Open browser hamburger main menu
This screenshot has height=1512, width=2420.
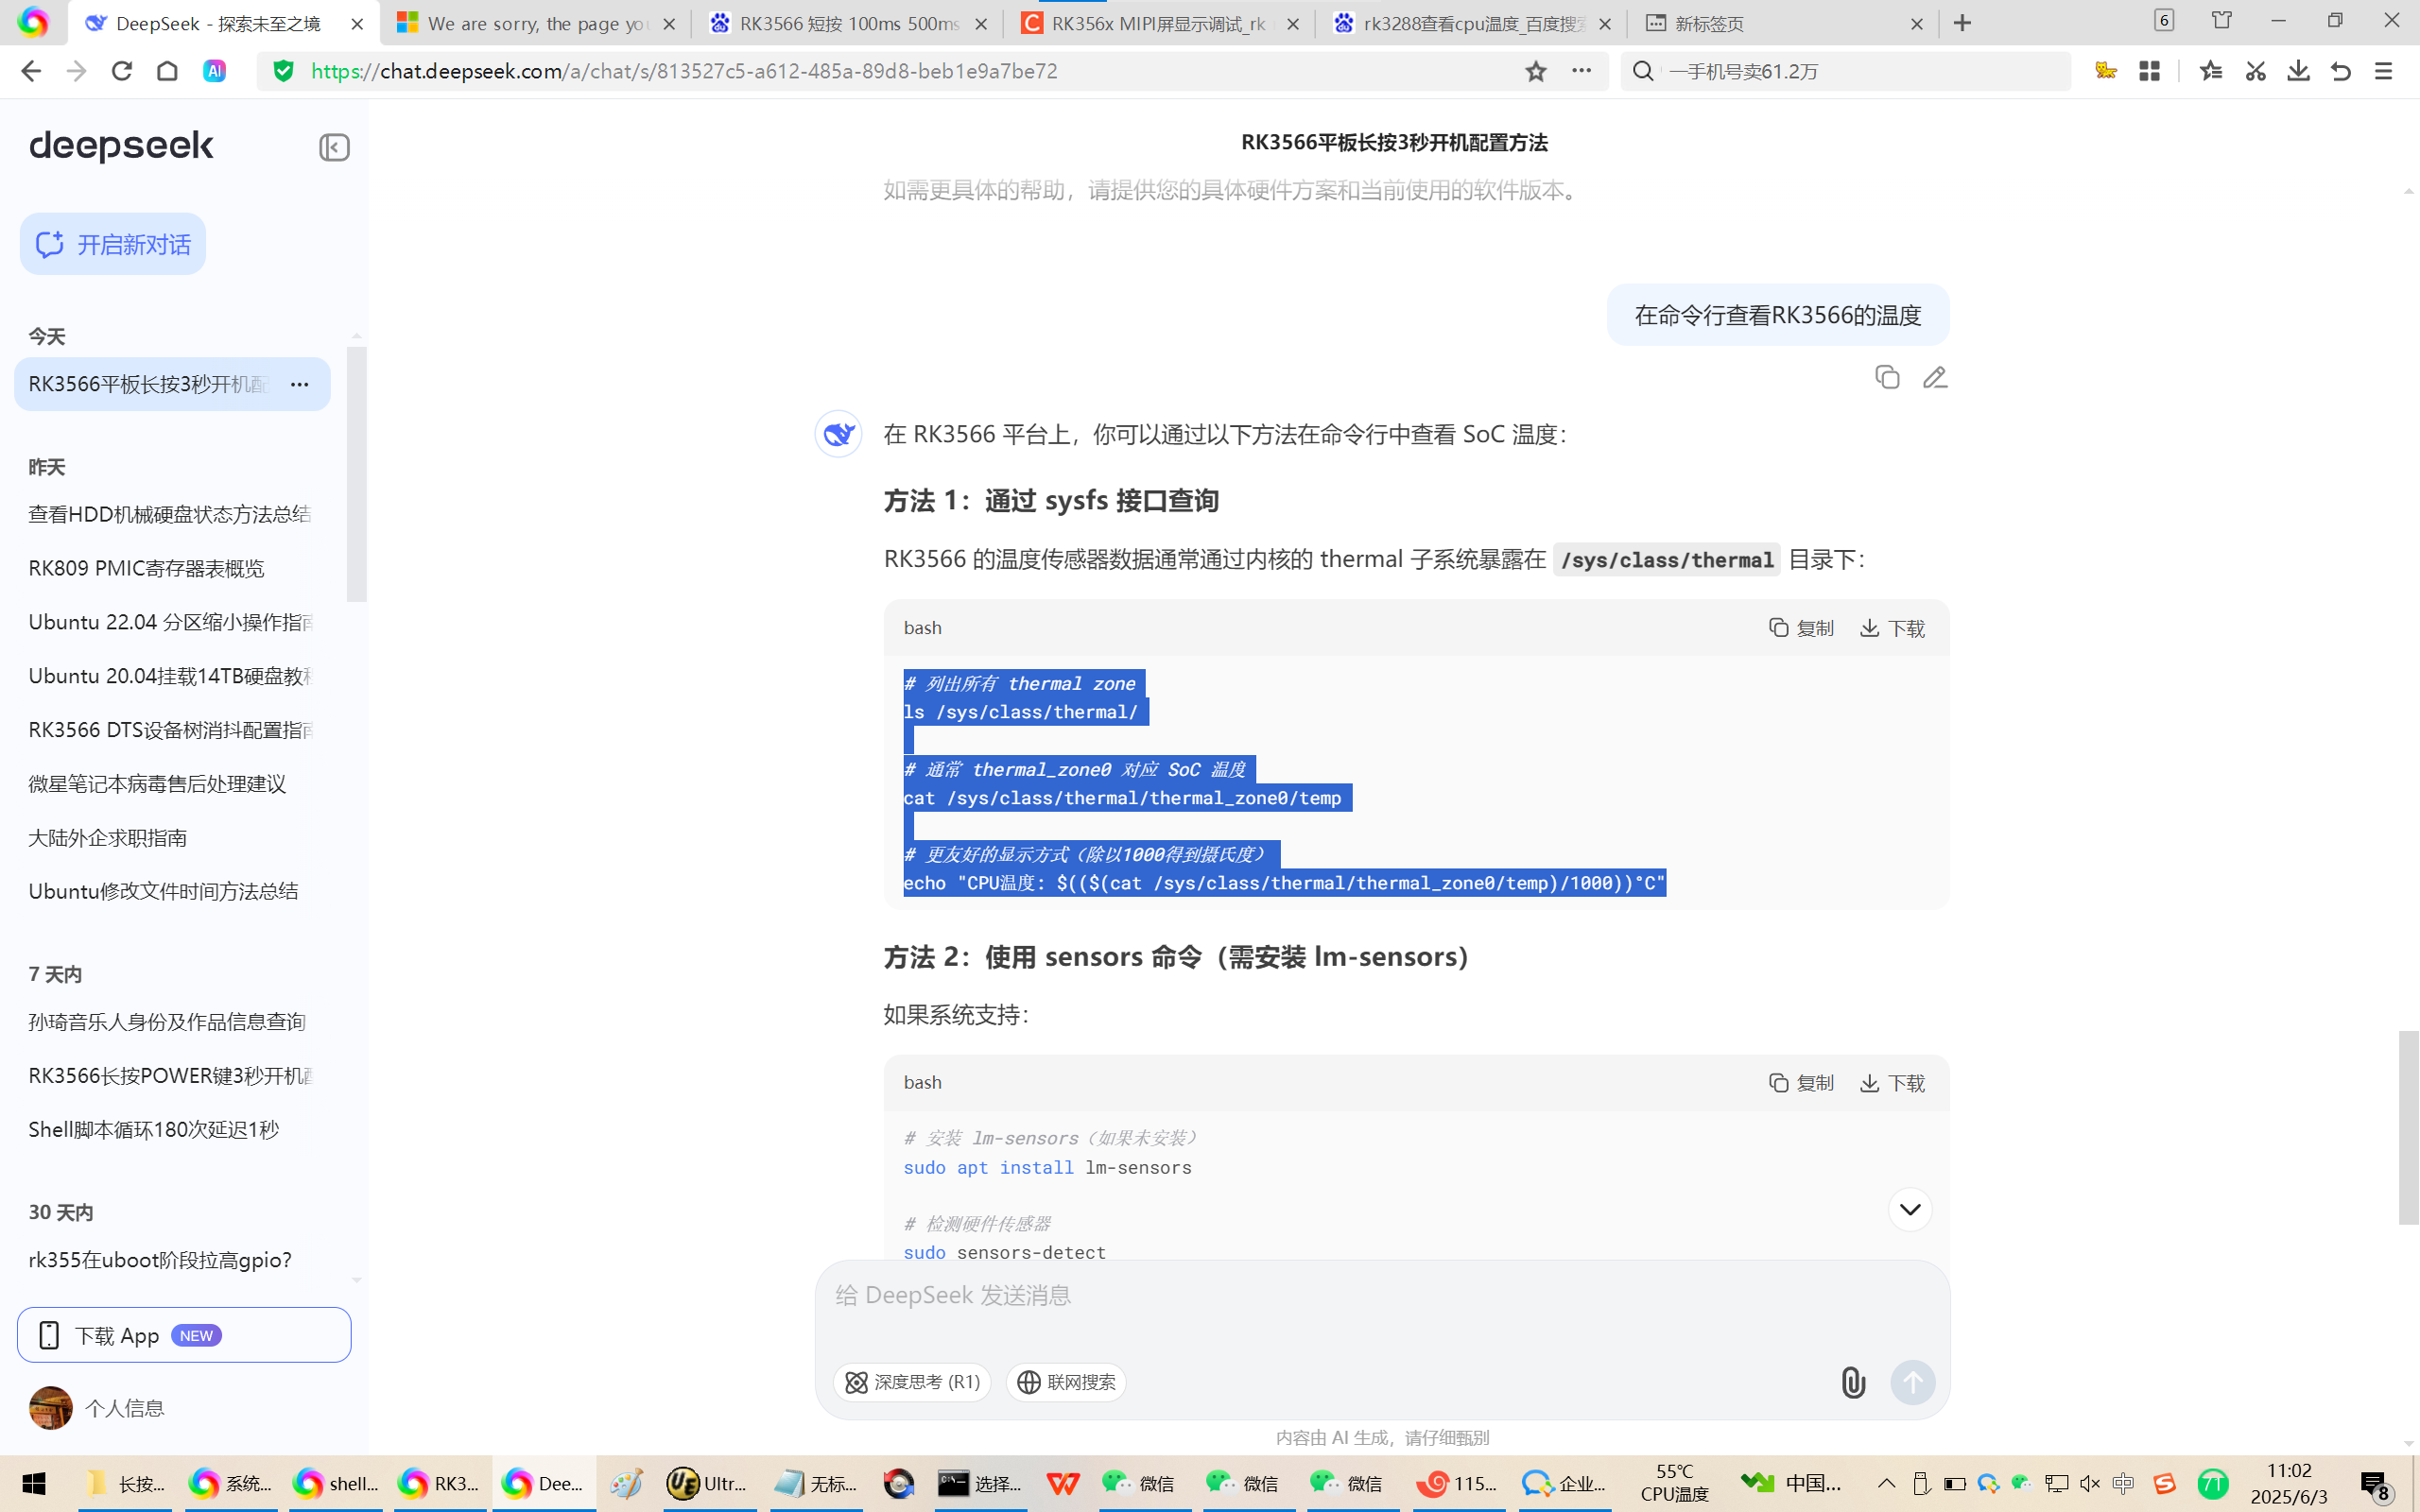2384,71
